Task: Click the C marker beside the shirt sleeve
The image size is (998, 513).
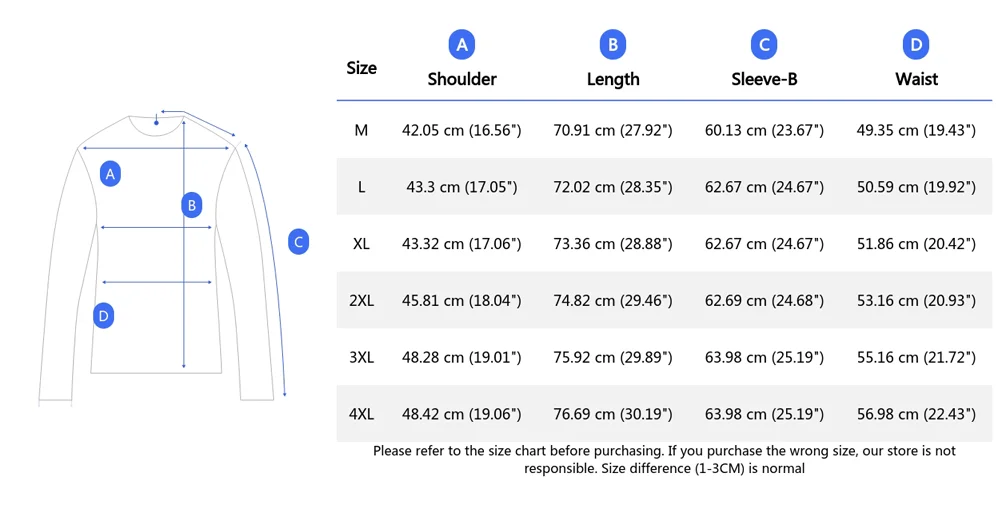Action: coord(298,241)
